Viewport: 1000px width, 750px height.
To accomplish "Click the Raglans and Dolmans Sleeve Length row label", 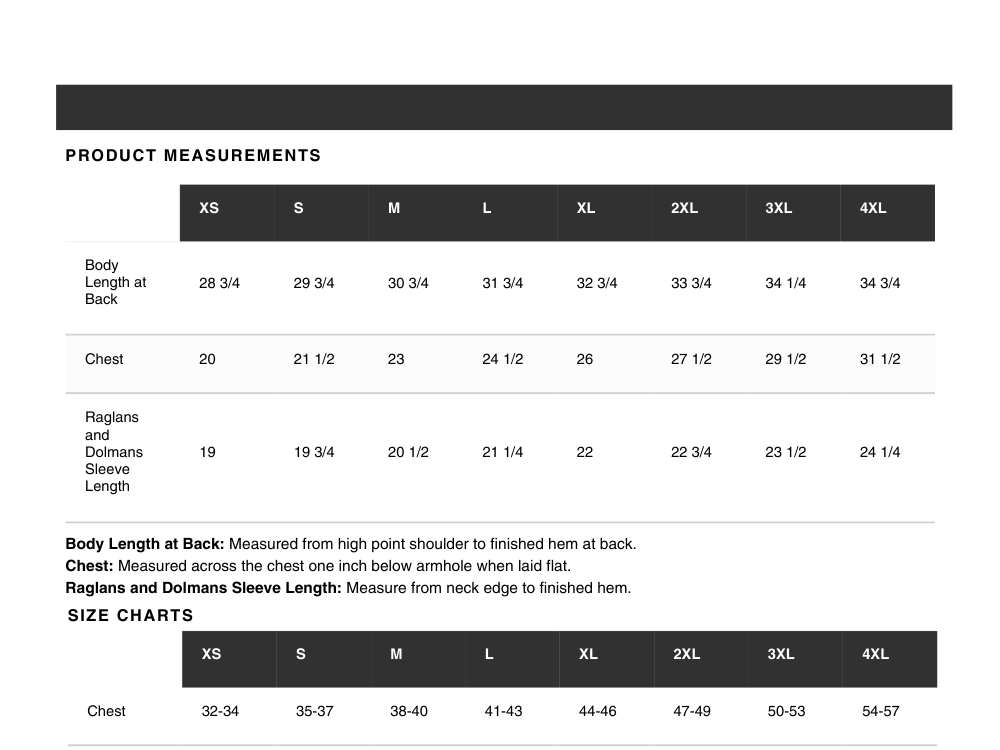I will tap(113, 452).
